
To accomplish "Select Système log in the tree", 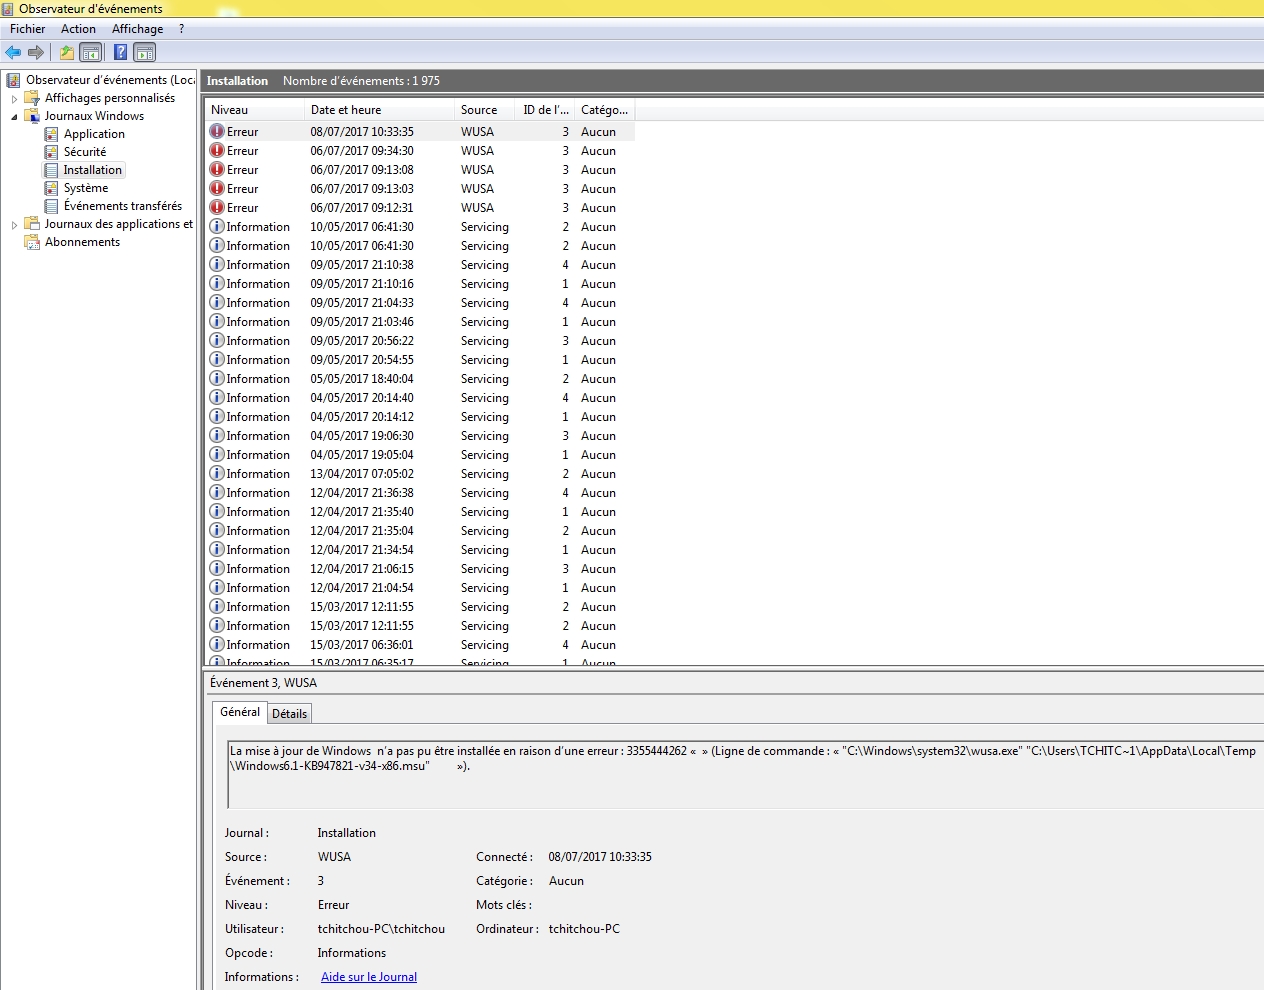I will click(86, 188).
